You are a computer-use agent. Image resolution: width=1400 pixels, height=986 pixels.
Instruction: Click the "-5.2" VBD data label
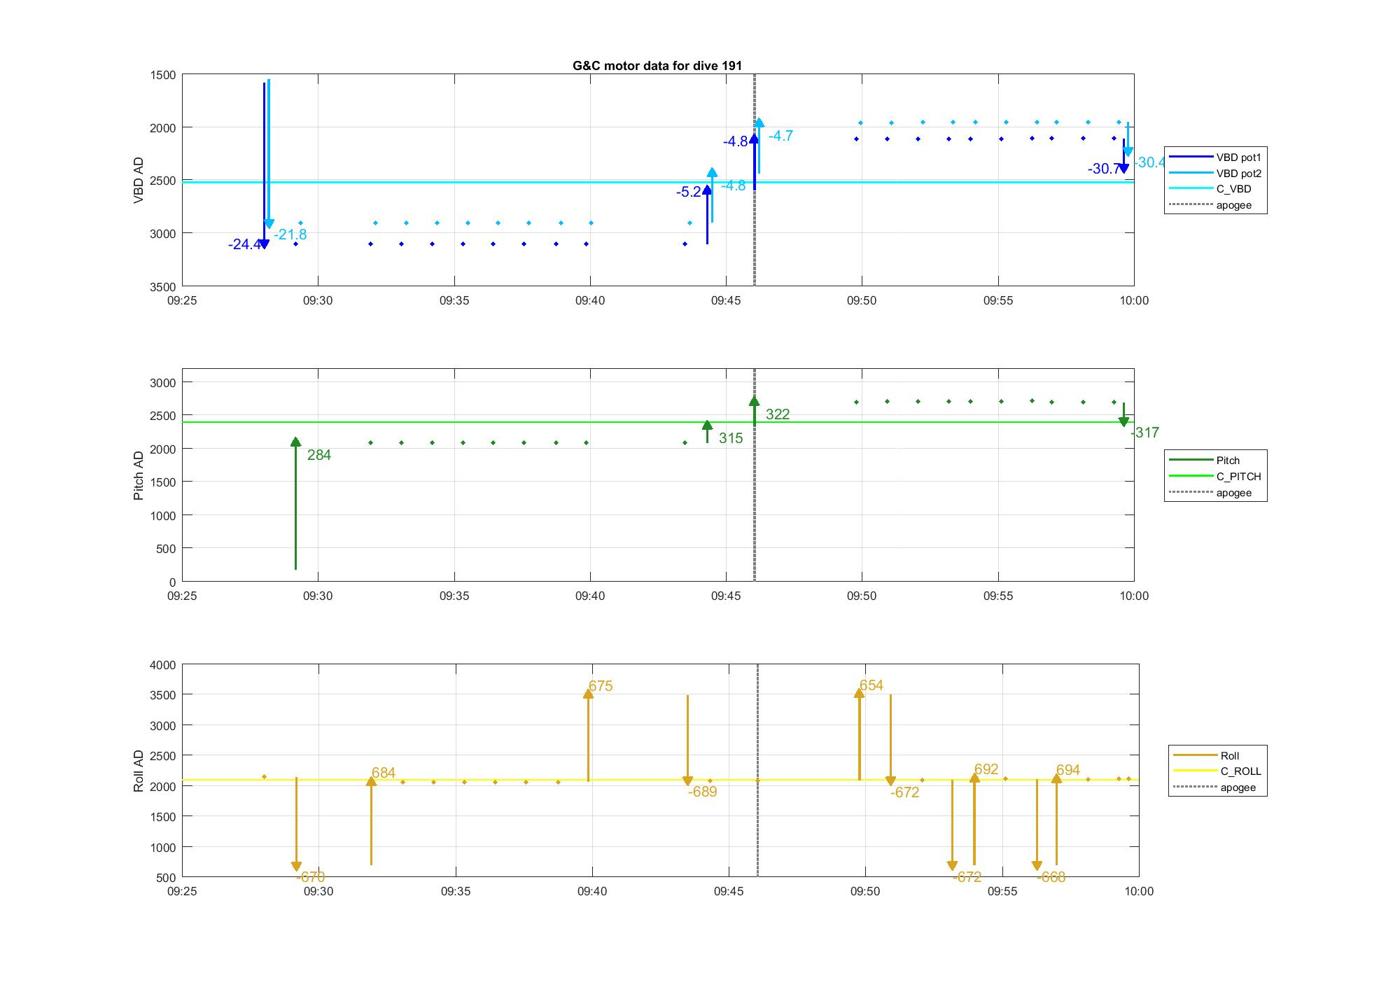(688, 192)
